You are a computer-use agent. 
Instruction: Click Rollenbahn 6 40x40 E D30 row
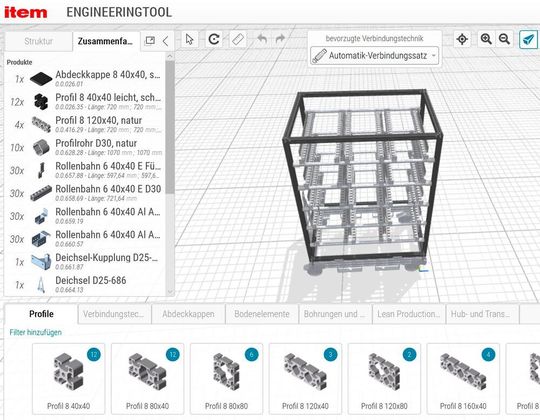click(85, 193)
